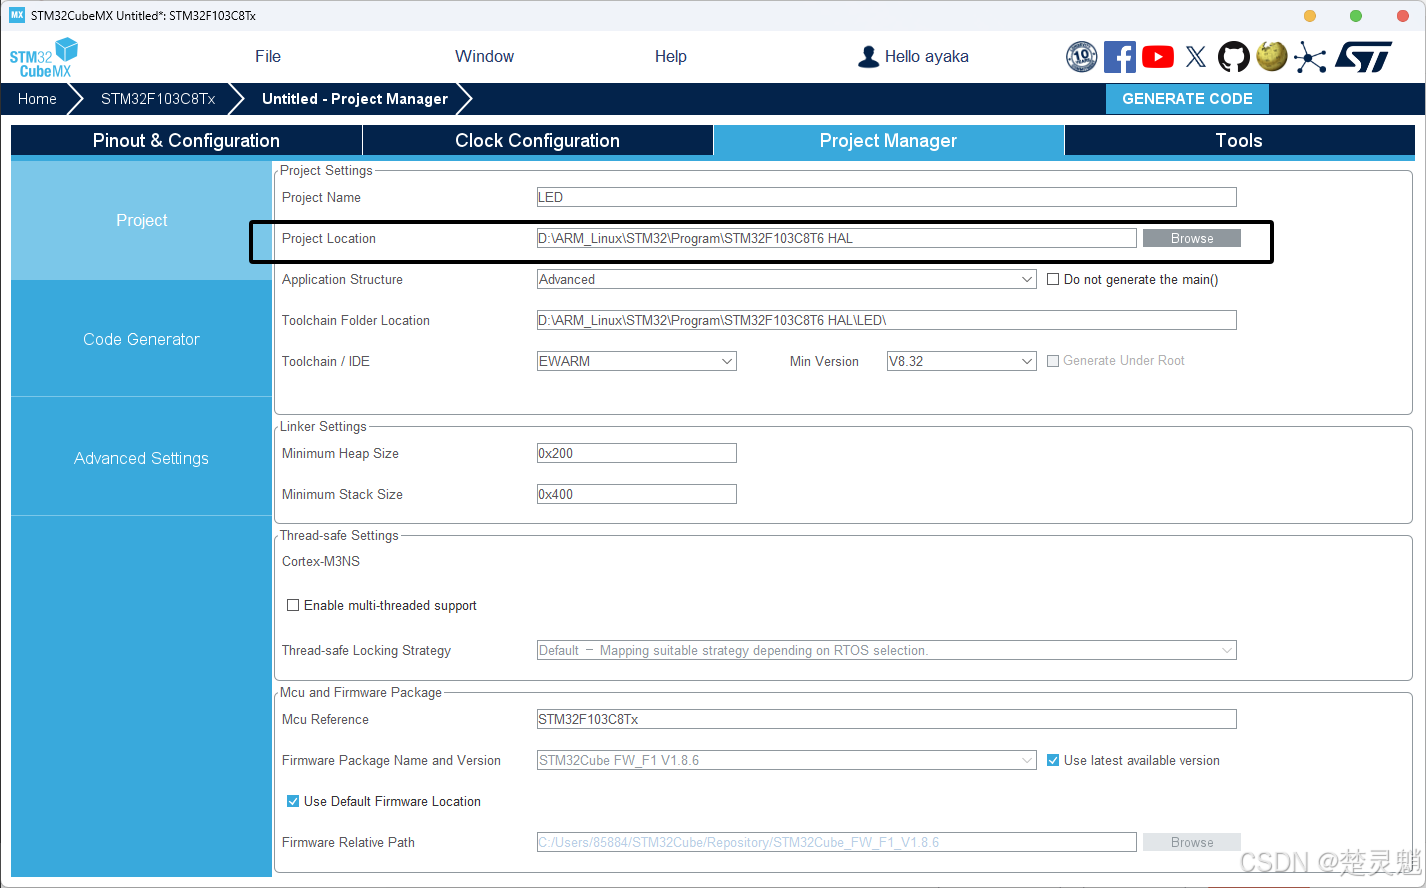Uncheck Use latest available version
This screenshot has width=1426, height=888.
[x=1053, y=761]
